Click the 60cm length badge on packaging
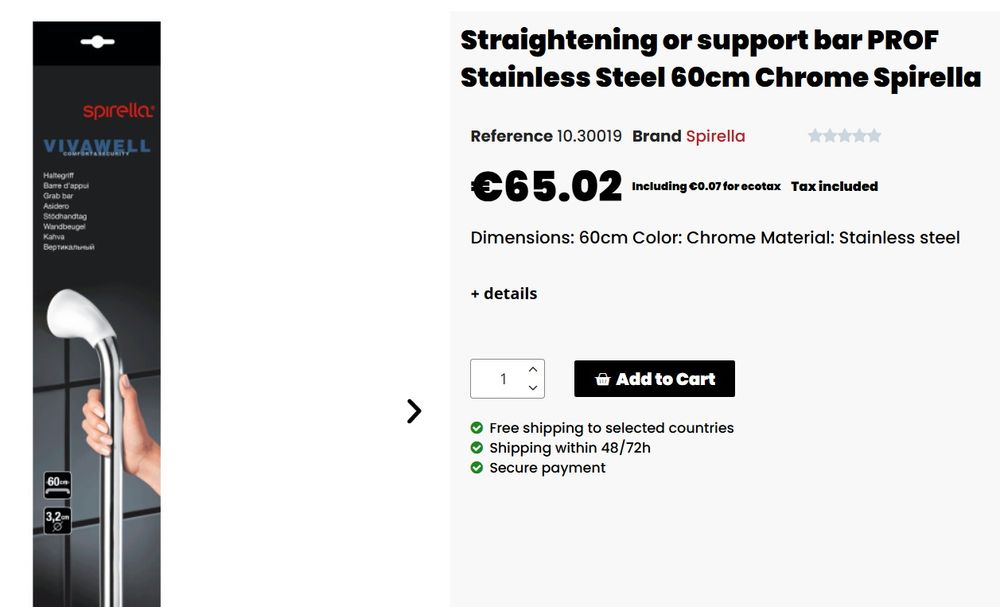This screenshot has width=1000, height=607. click(x=58, y=485)
